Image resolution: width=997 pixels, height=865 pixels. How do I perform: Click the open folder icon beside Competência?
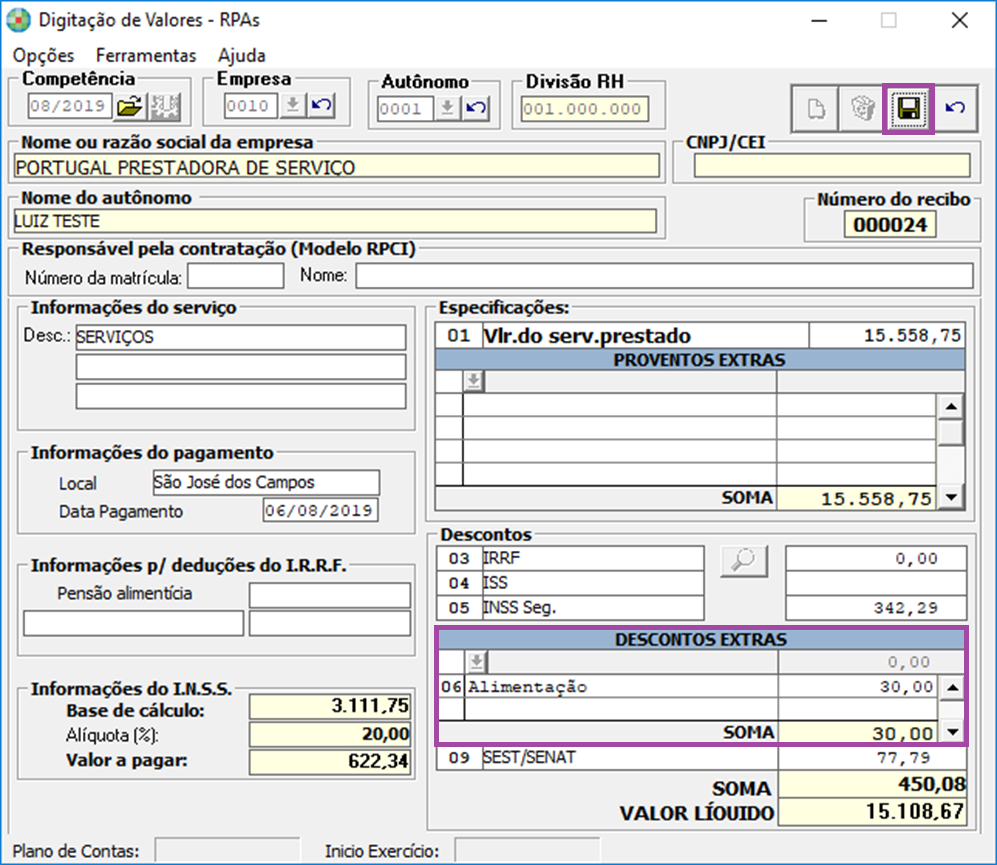[x=130, y=106]
